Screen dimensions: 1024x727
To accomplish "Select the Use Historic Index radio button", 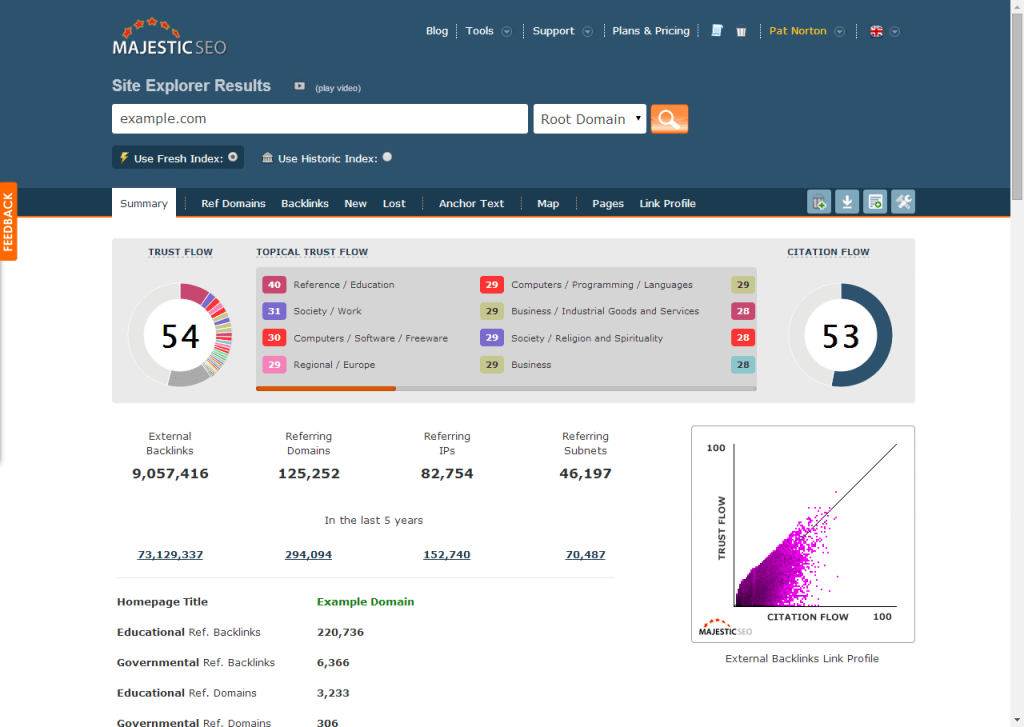I will tap(387, 157).
